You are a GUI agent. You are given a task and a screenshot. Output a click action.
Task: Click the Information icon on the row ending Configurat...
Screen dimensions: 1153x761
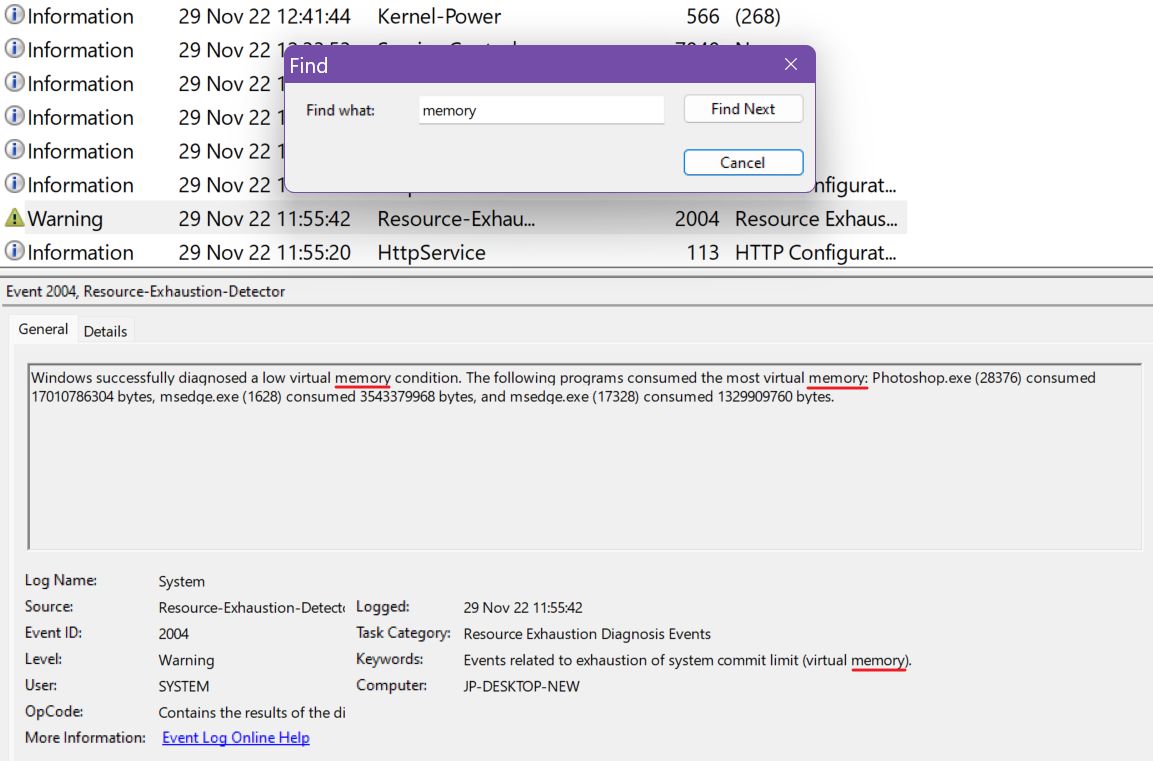coord(14,185)
